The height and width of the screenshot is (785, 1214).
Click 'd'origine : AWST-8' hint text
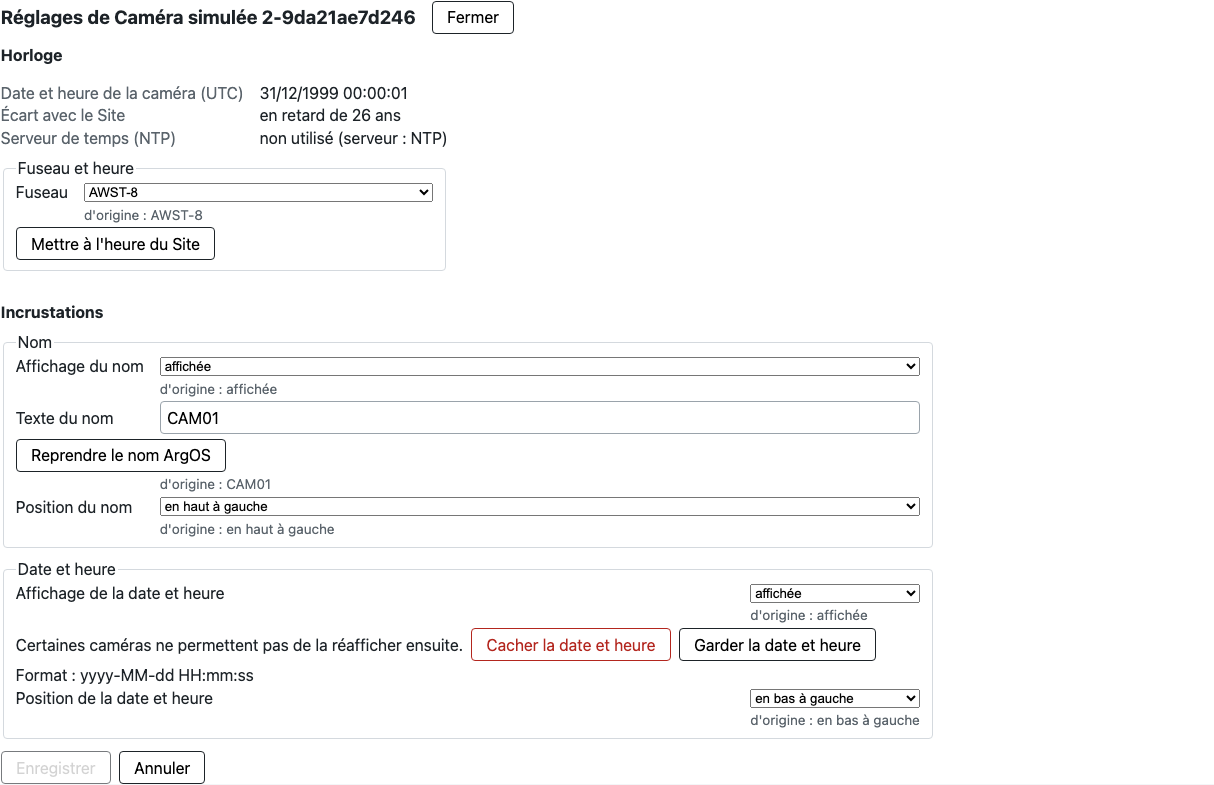pos(143,215)
